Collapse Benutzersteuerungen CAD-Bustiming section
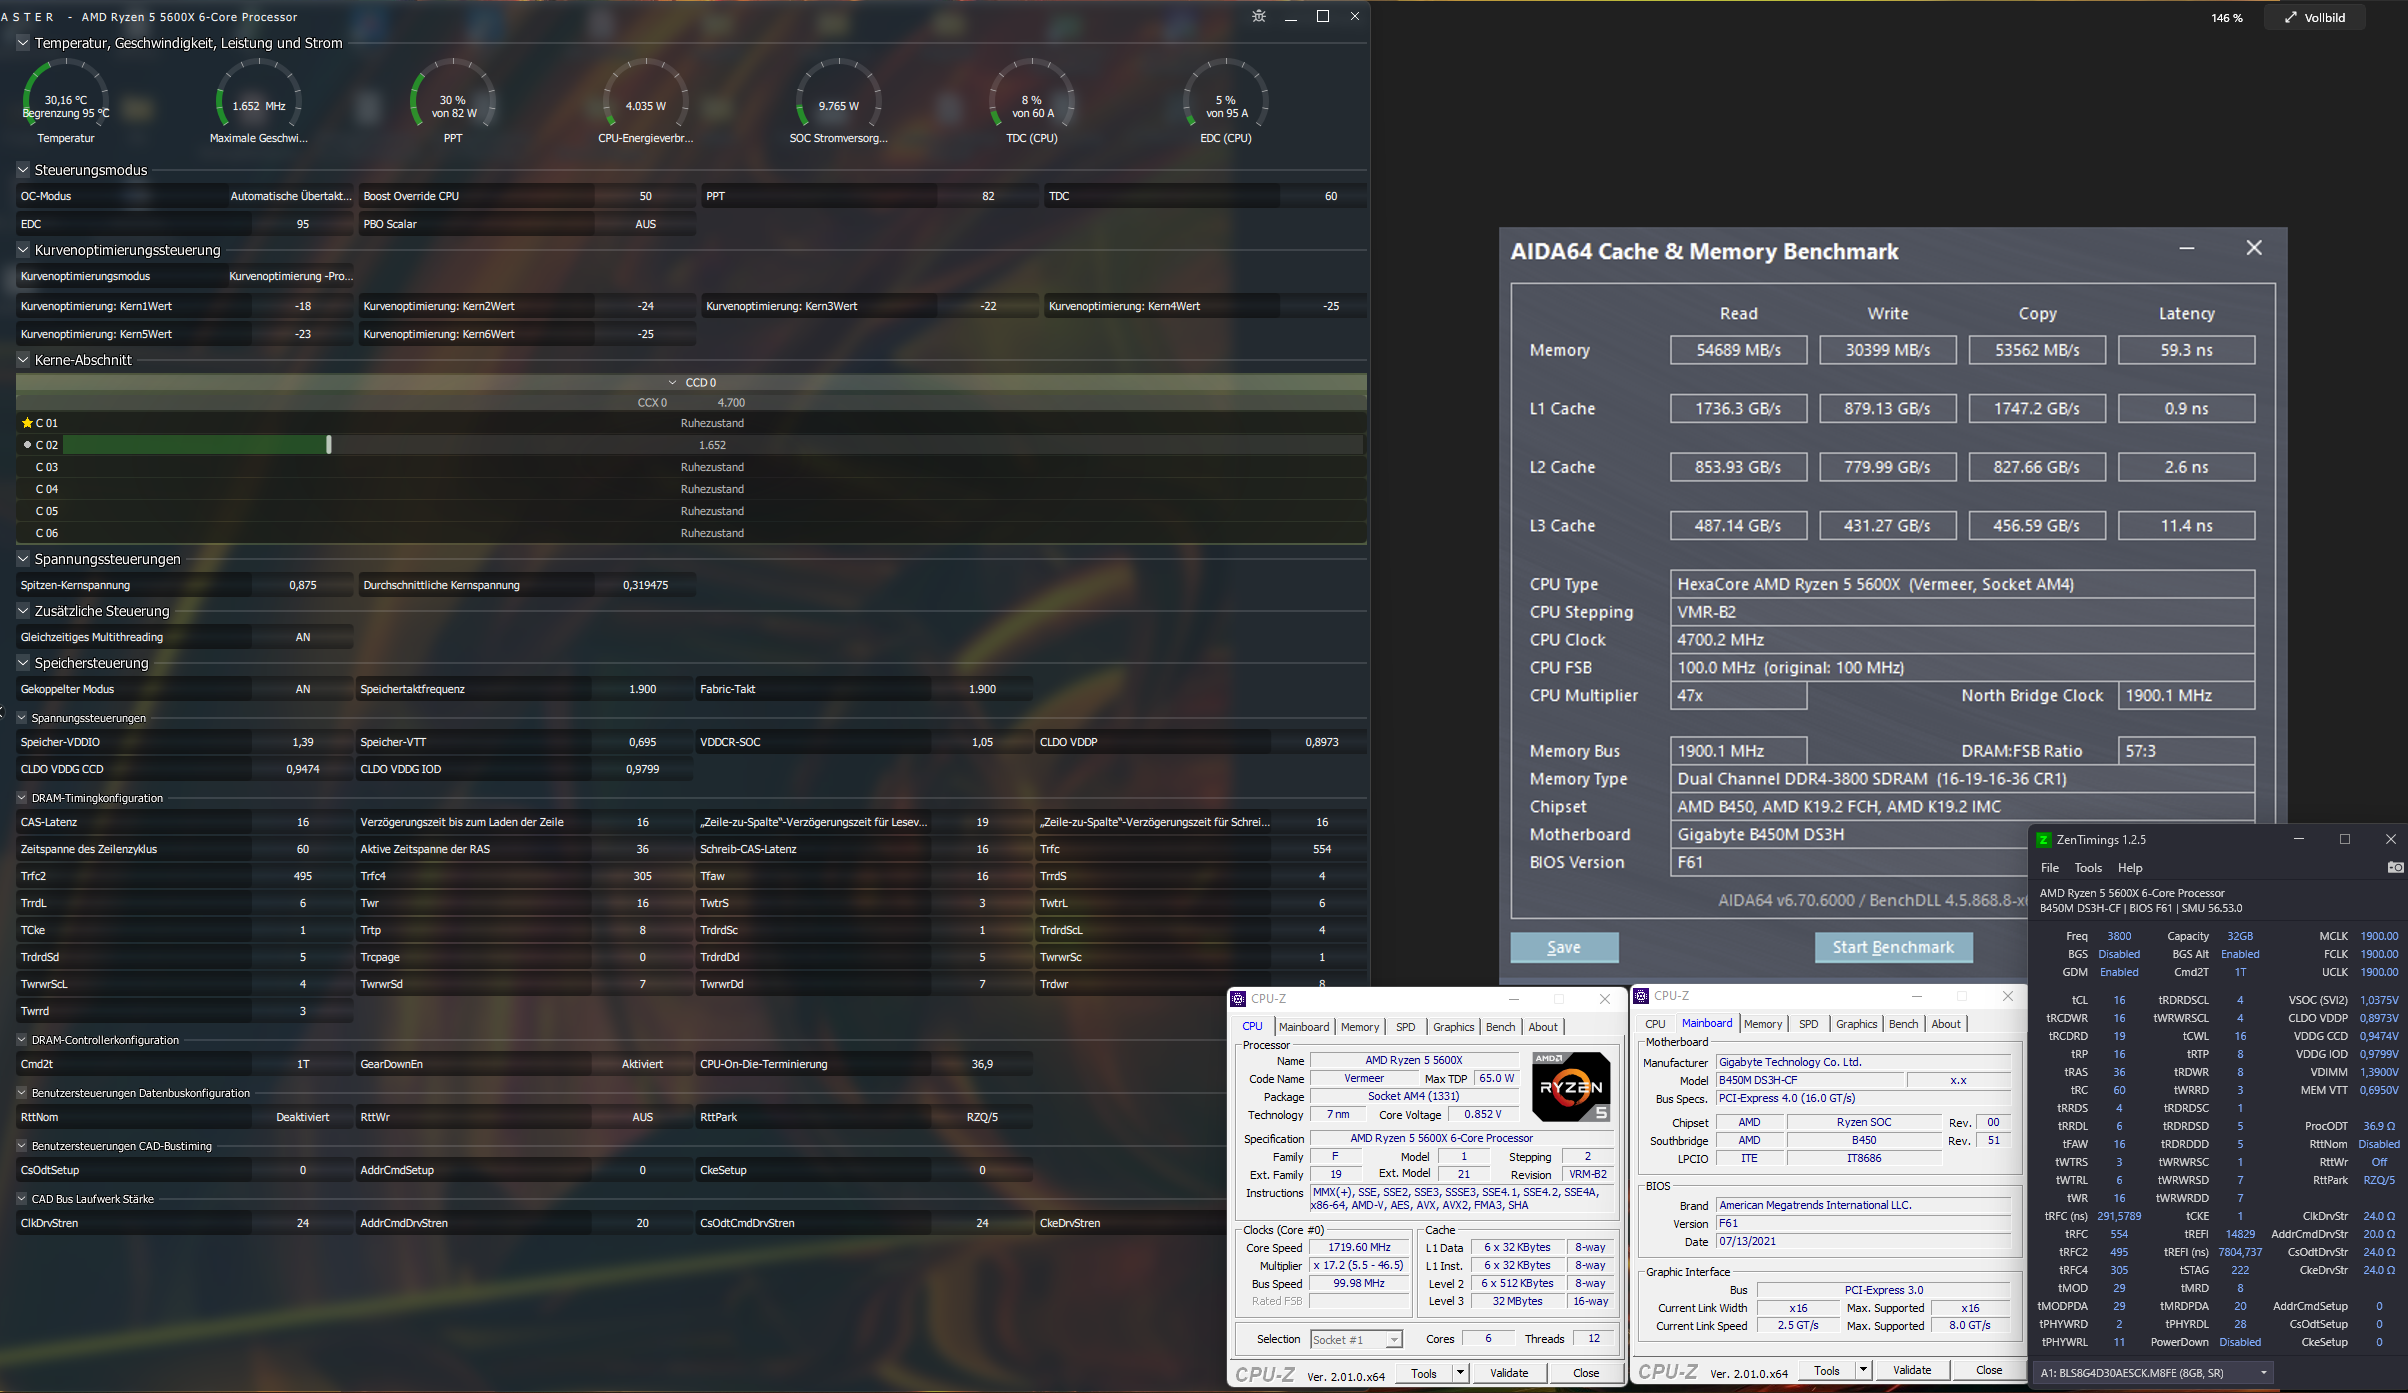 point(22,1146)
